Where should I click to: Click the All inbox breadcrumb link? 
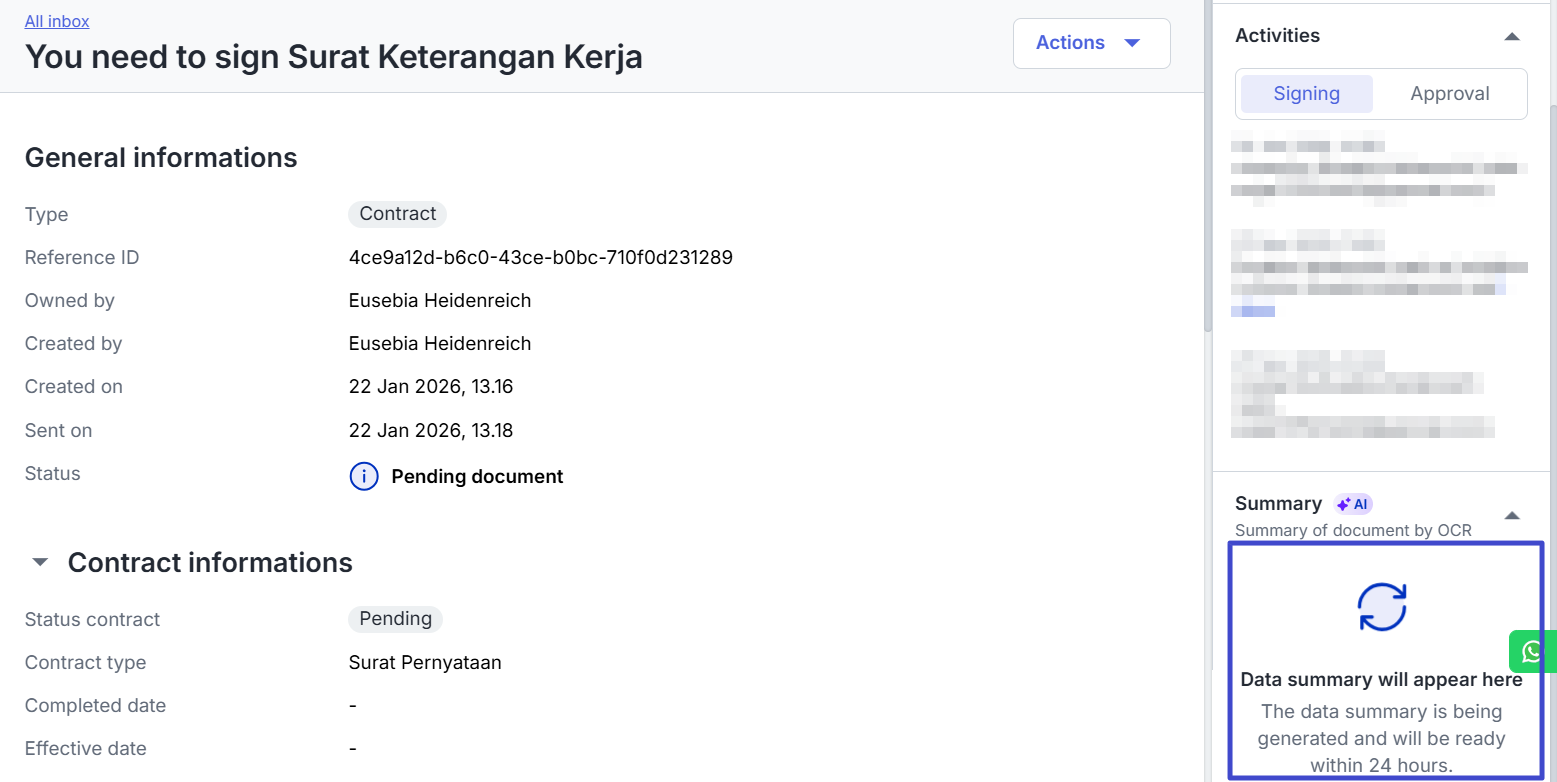click(x=57, y=21)
